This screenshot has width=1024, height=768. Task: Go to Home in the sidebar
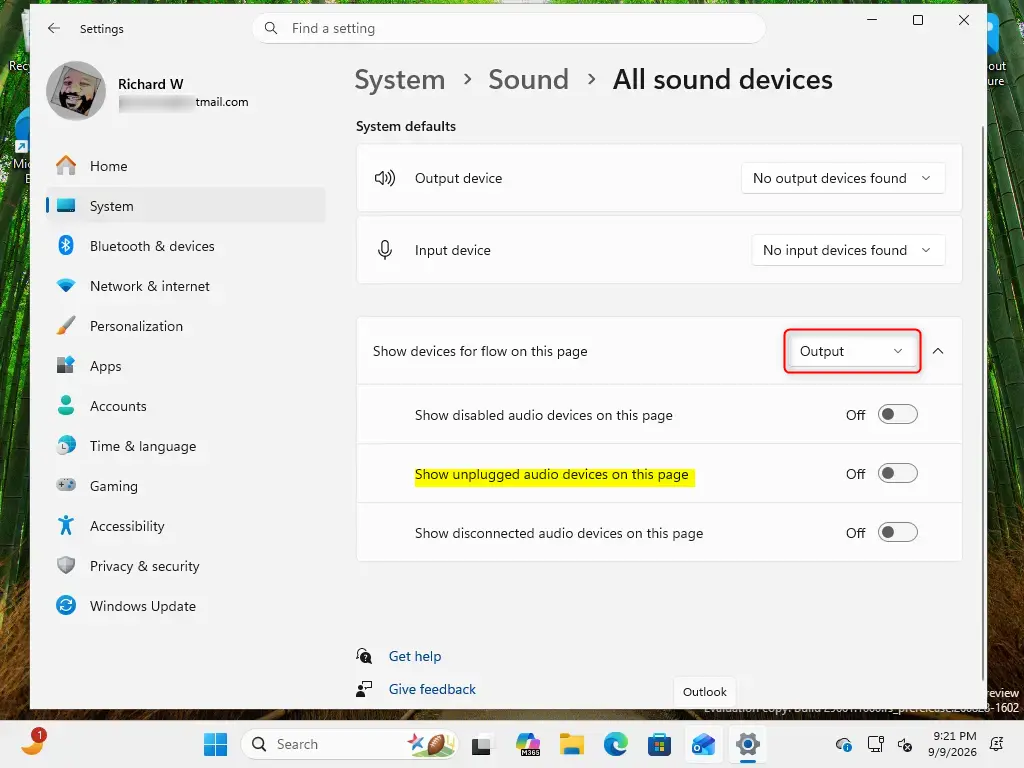[185, 166]
